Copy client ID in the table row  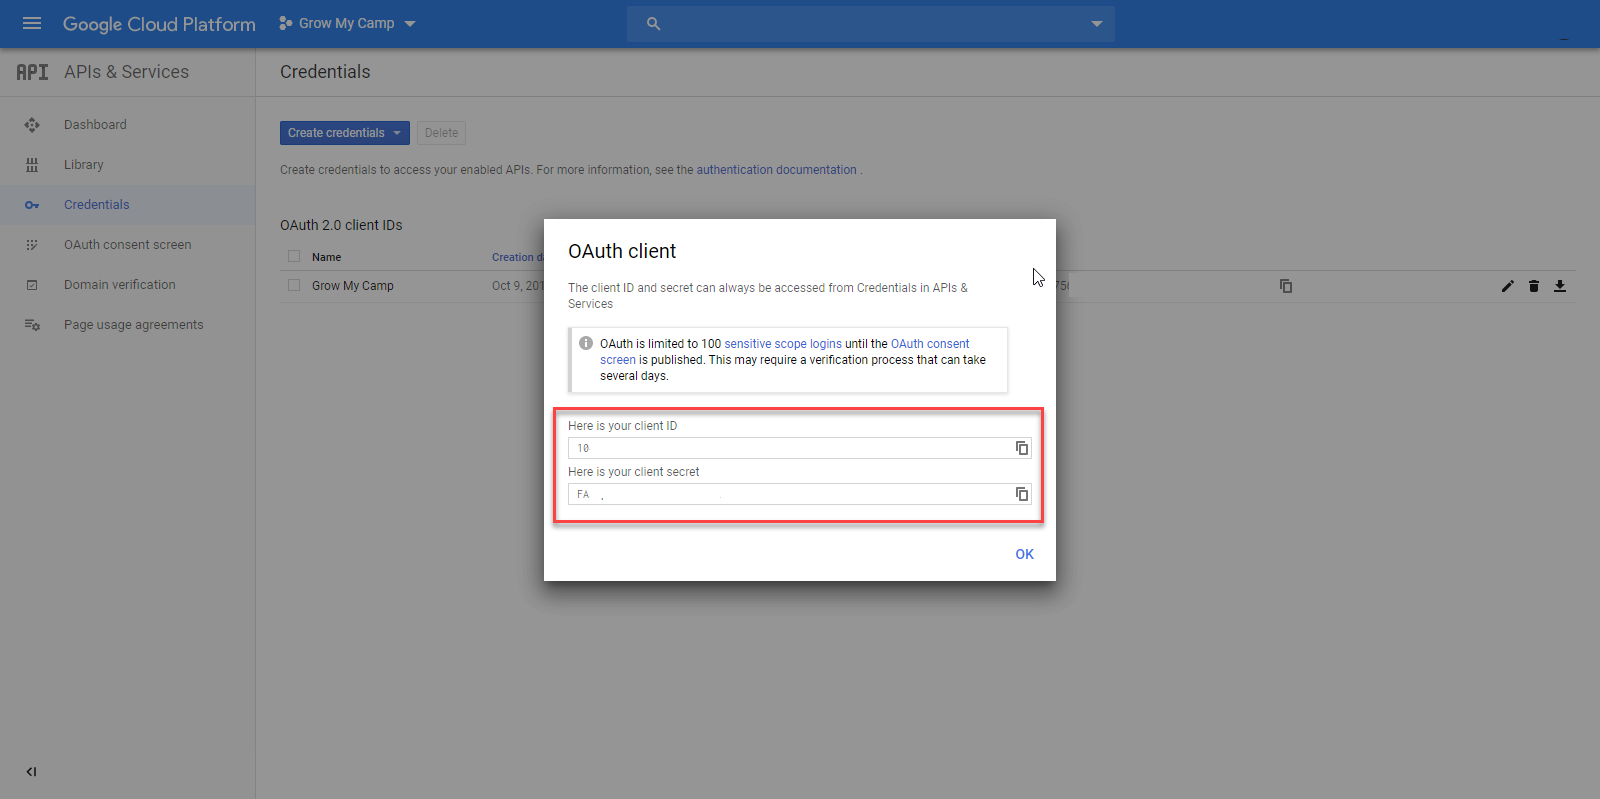pos(1286,286)
